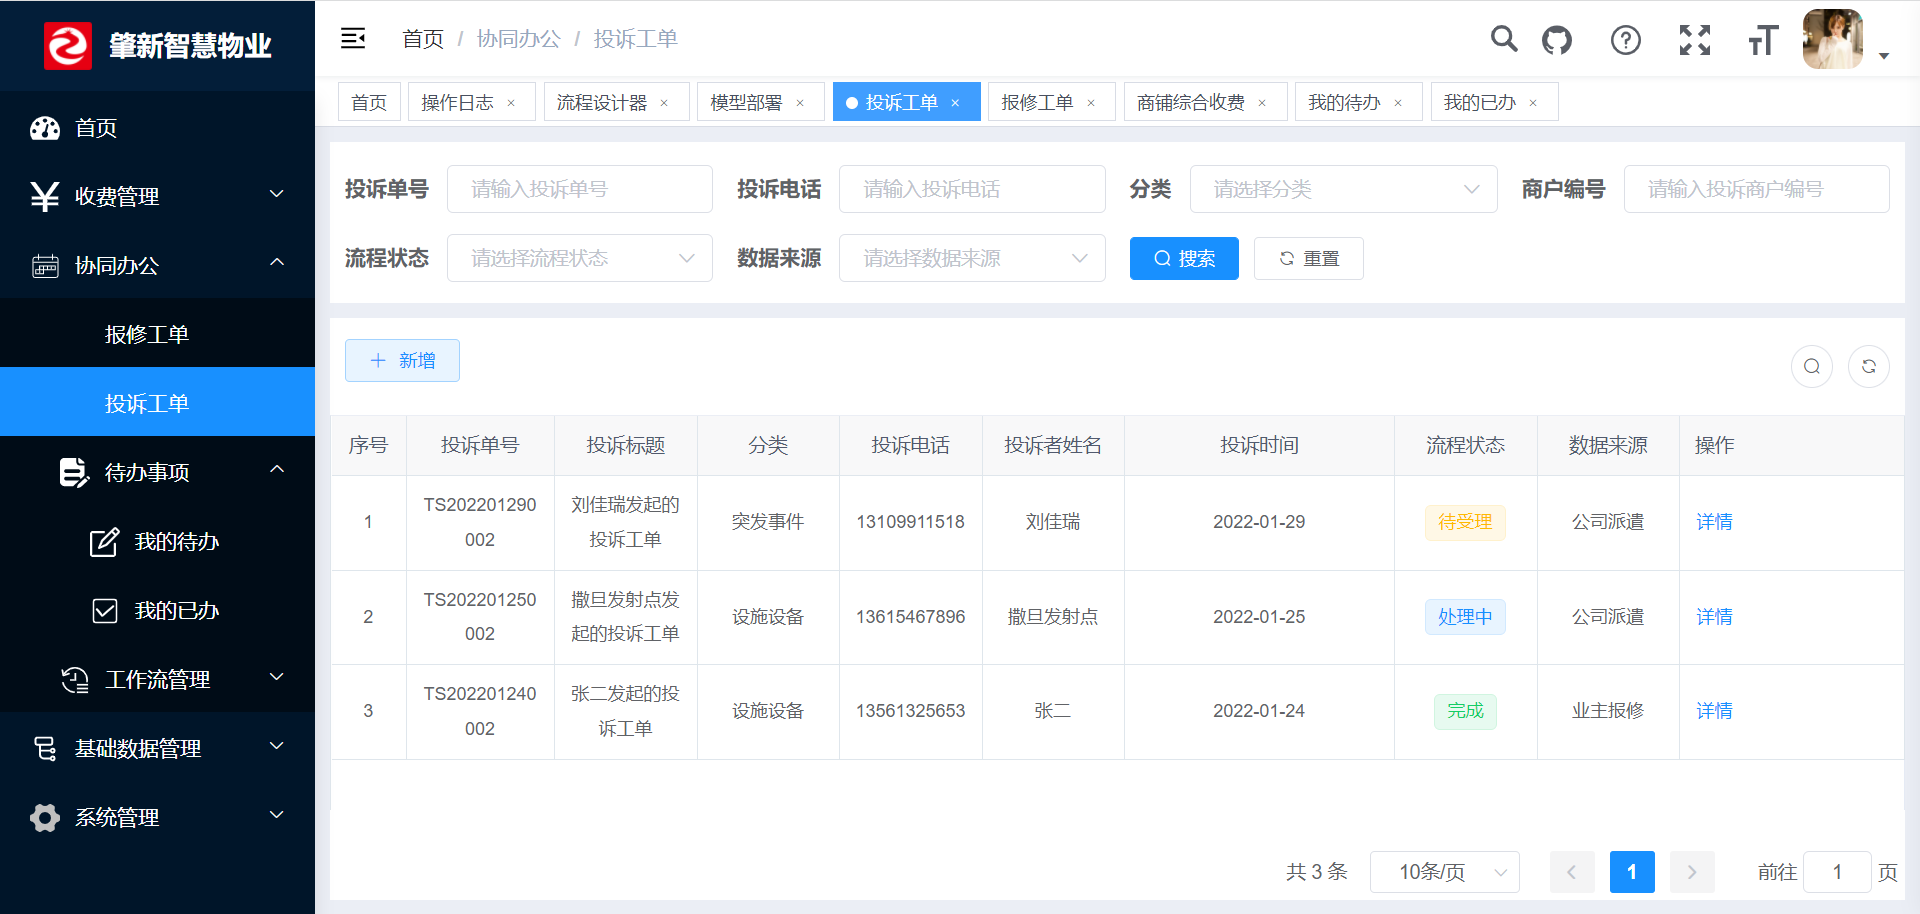Open 详情 for the 张二 complaint

point(1714,711)
